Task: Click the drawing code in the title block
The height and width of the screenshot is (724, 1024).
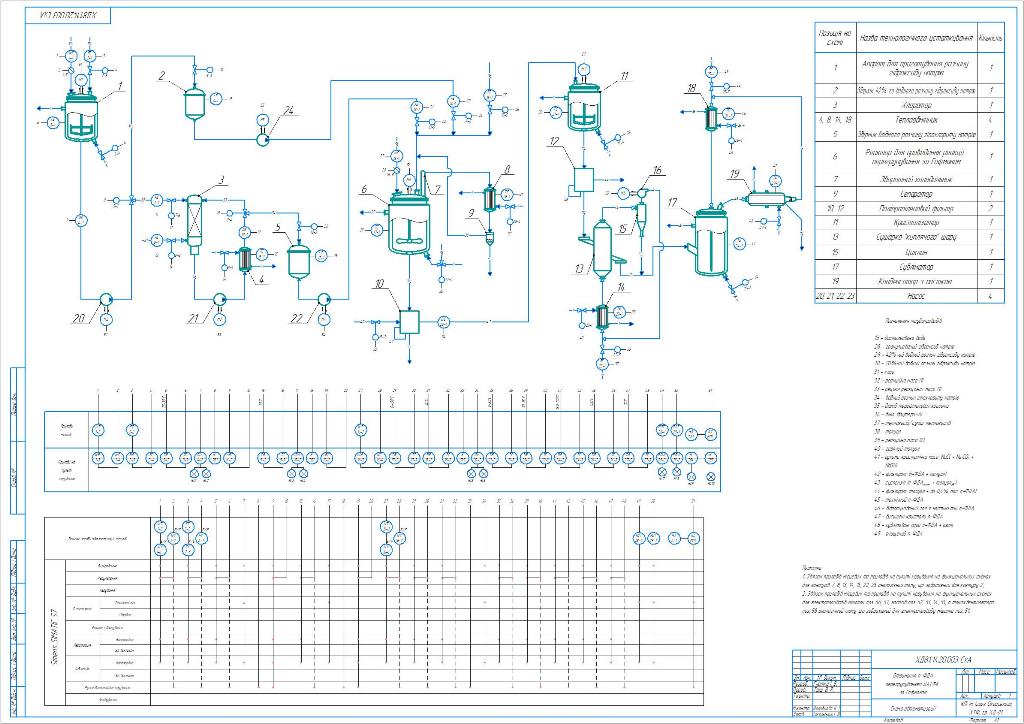Action: [x=943, y=661]
